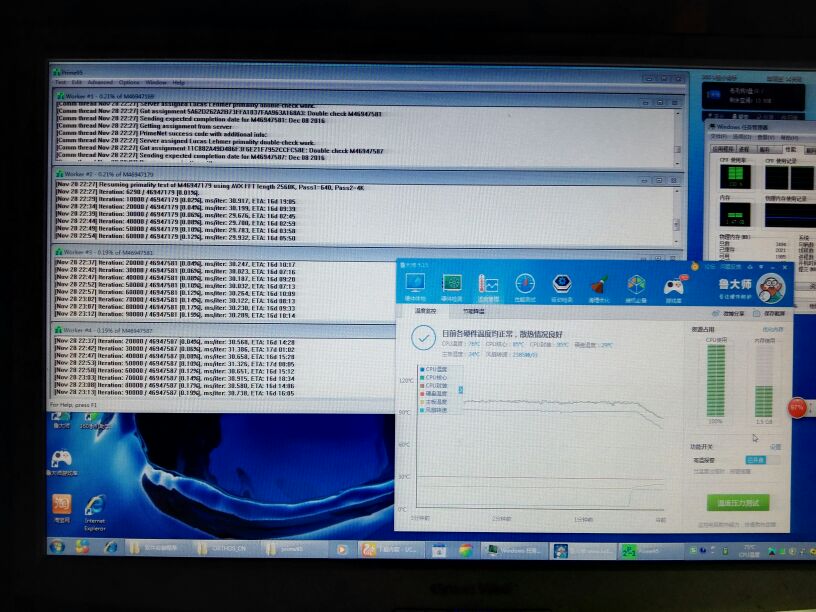Toggle 硬盘温度 legend entry in temperature chart
816x612 pixels.
434,394
